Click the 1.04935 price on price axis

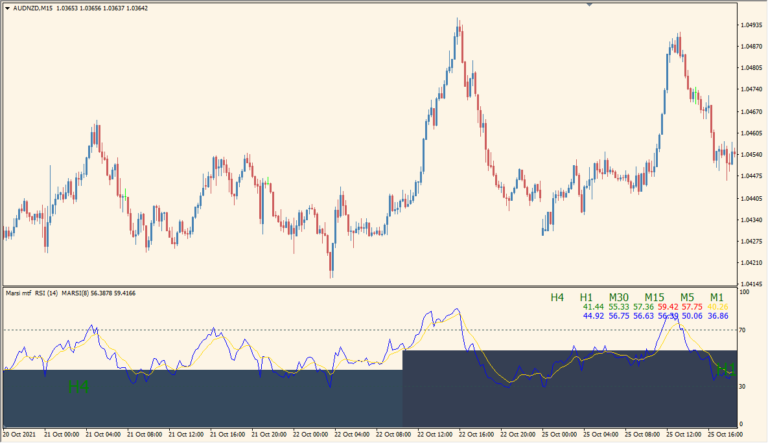(752, 25)
